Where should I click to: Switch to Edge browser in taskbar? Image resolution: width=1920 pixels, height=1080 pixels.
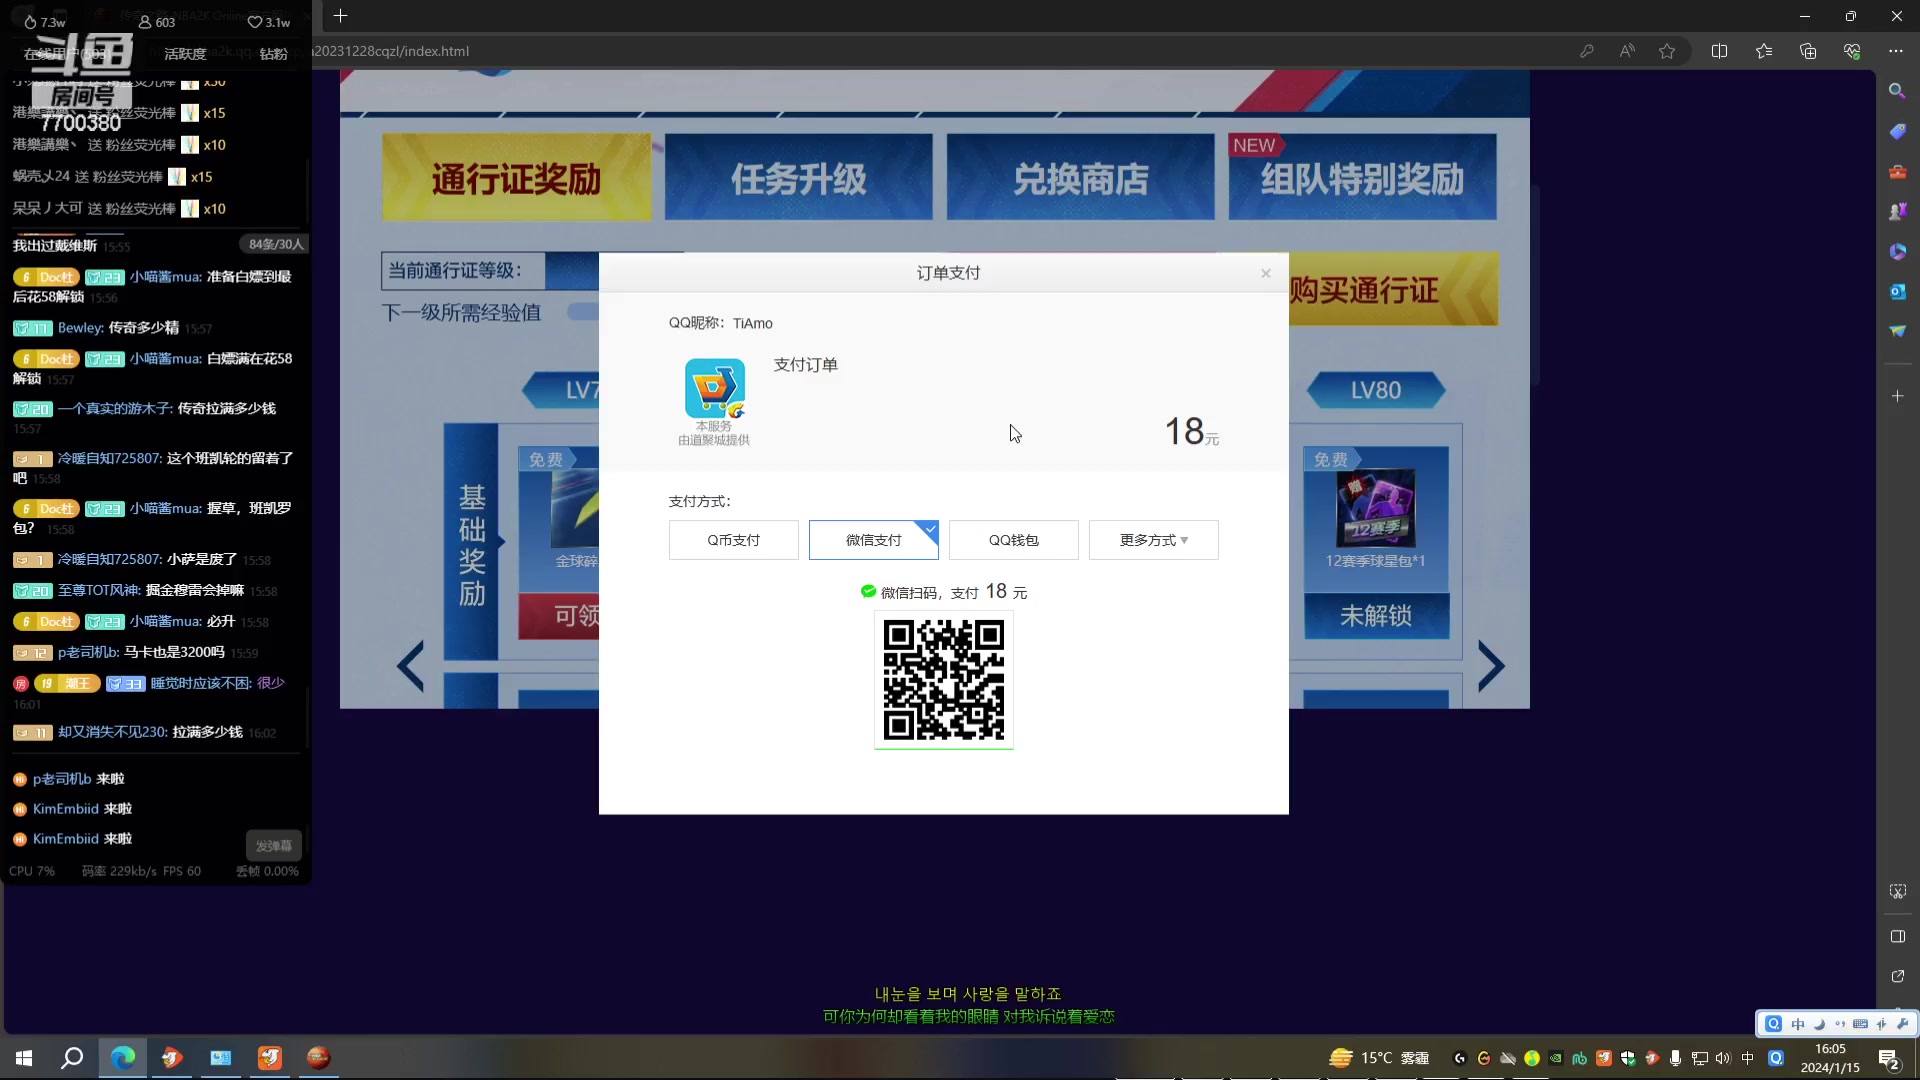(x=122, y=1058)
